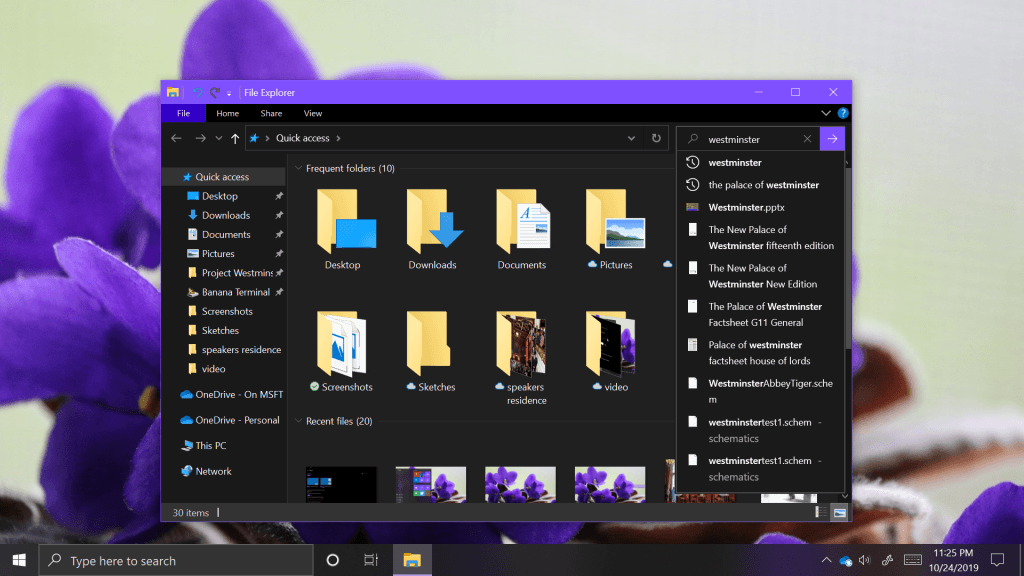Screen dimensions: 1024x576
Task: Open Task View on taskbar
Action: tap(371, 560)
